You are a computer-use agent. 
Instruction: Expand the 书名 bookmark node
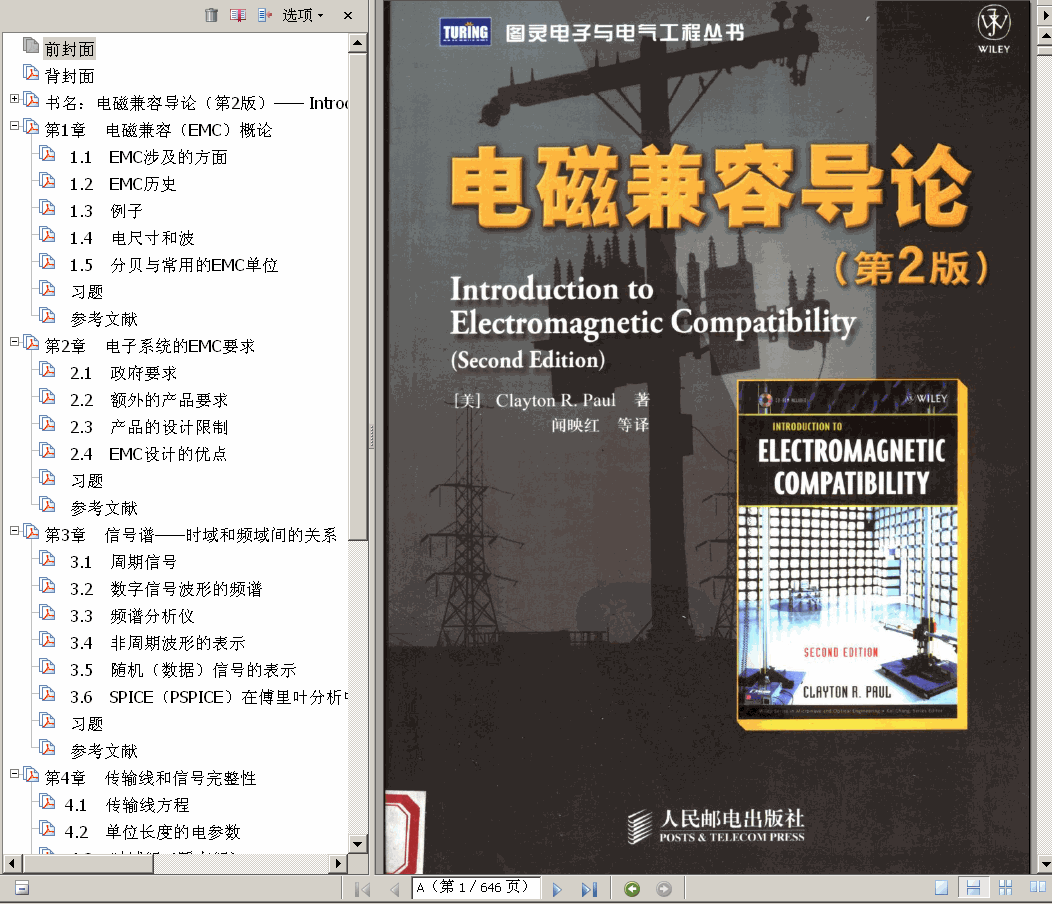point(14,100)
